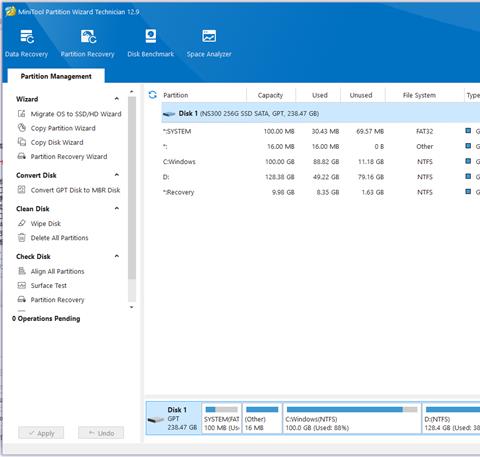Click the Disk 1 drive icon in table header row
The height and width of the screenshot is (457, 480).
pos(169,114)
